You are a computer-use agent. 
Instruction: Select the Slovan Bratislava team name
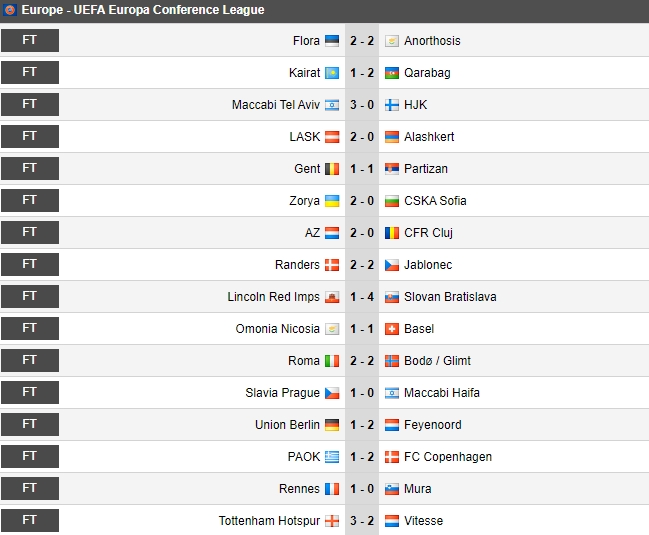450,297
